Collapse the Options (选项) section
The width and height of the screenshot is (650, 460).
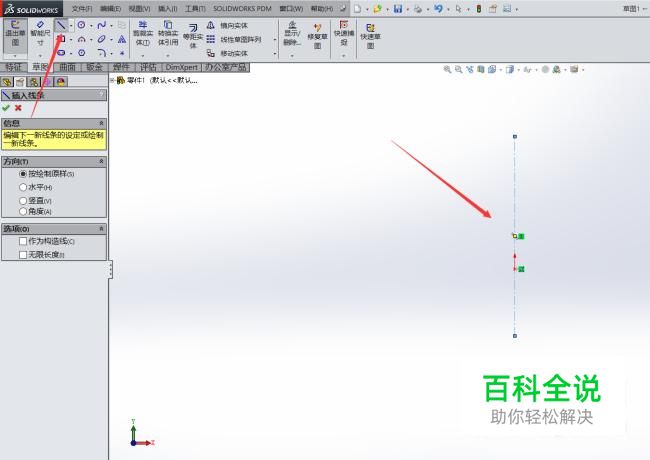pyautogui.click(x=101, y=229)
